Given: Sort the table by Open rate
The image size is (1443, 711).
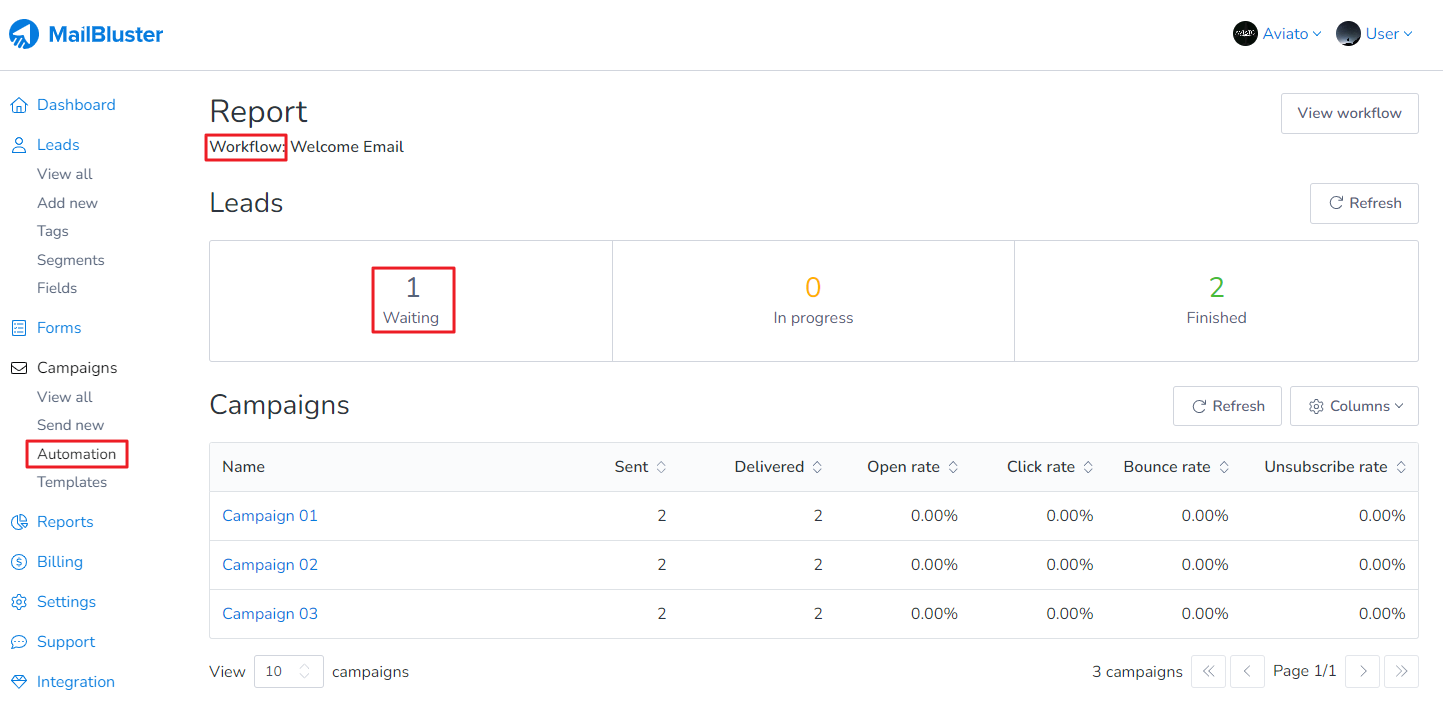Looking at the screenshot, I should (x=954, y=466).
